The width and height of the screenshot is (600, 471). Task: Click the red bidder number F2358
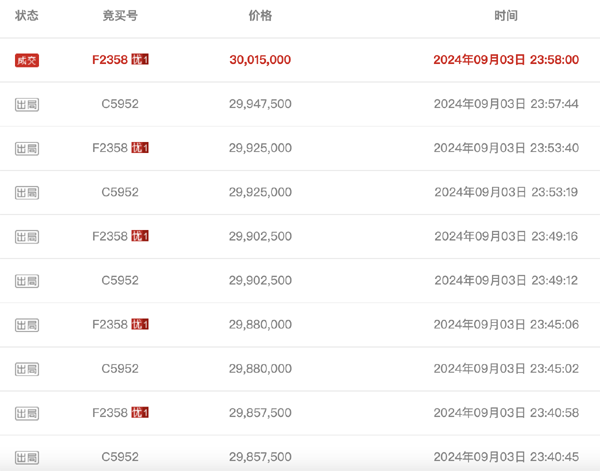pyautogui.click(x=110, y=60)
